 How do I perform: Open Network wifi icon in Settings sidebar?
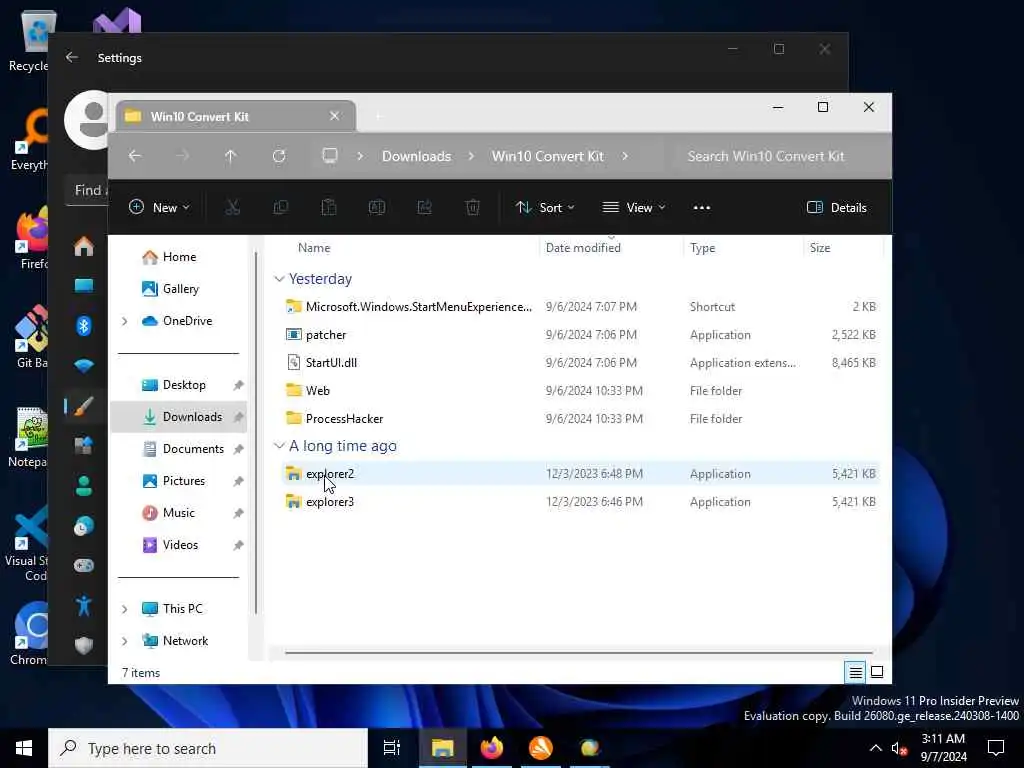coord(84,366)
